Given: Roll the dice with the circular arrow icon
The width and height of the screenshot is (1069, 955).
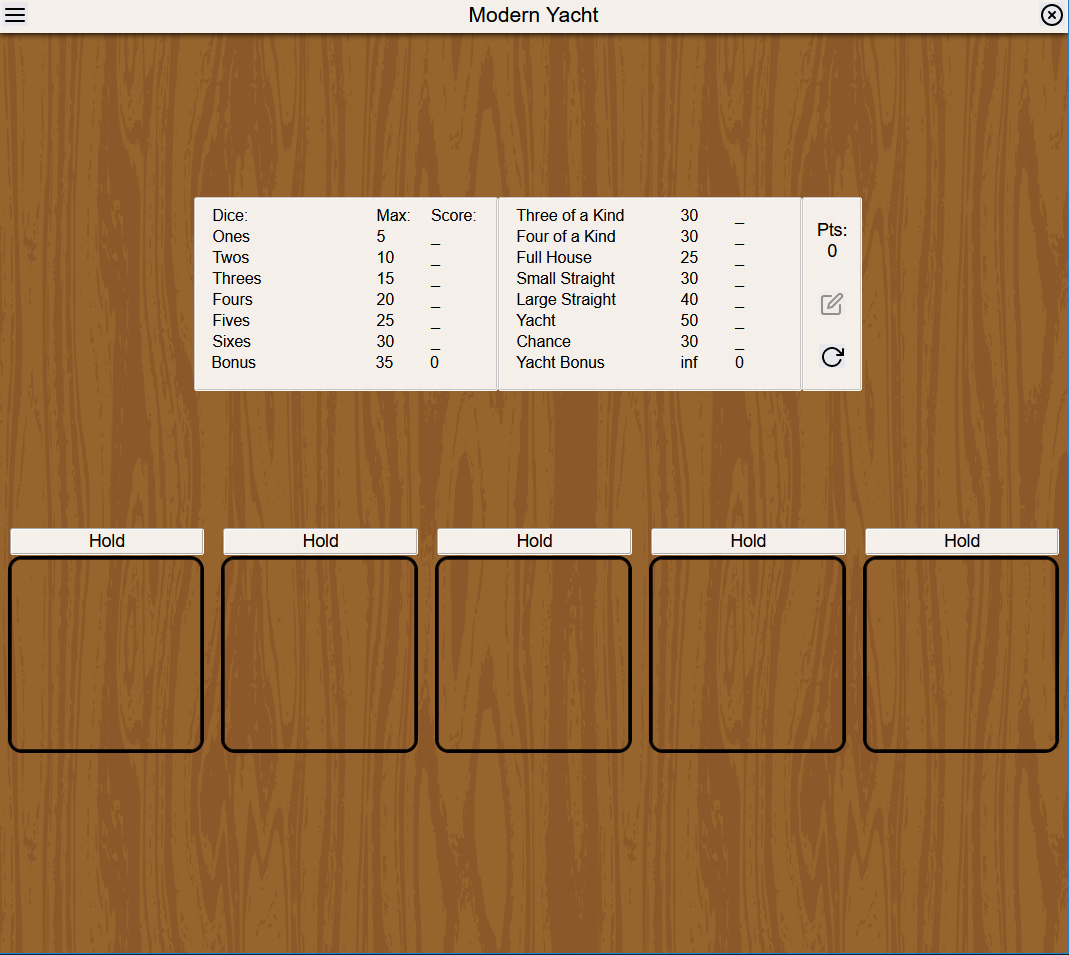Looking at the screenshot, I should click(831, 357).
